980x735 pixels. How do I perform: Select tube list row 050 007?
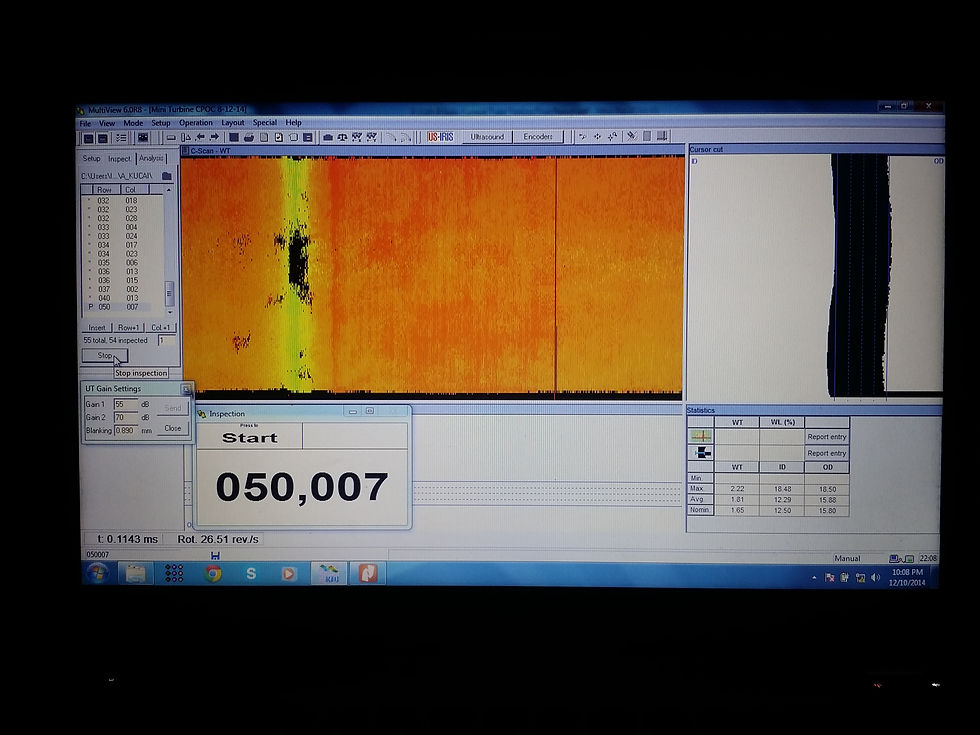tap(119, 307)
